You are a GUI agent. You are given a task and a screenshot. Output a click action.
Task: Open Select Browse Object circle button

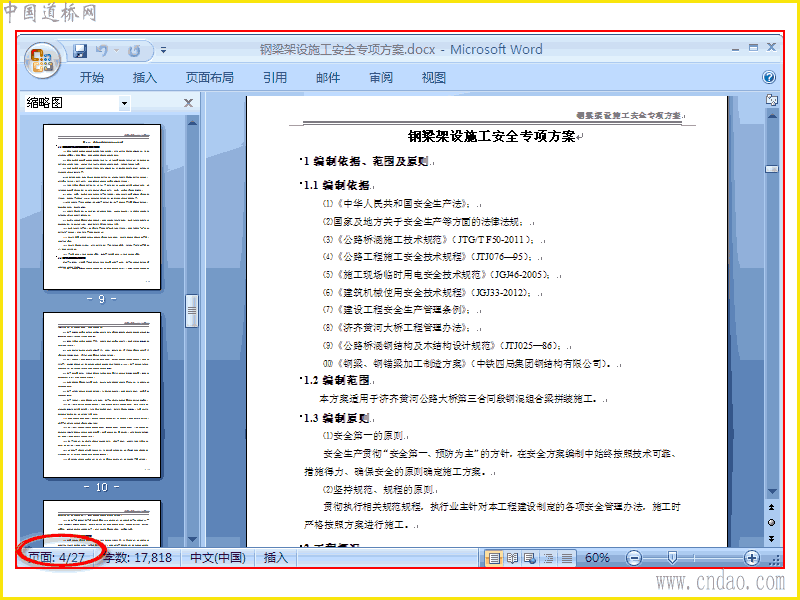pyautogui.click(x=771, y=522)
